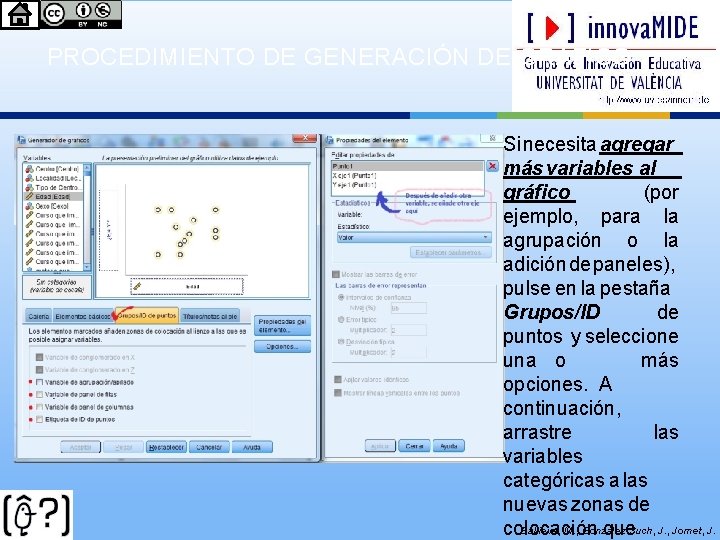Click the Opciones... button
This screenshot has height=540, width=720.
tap(282, 347)
